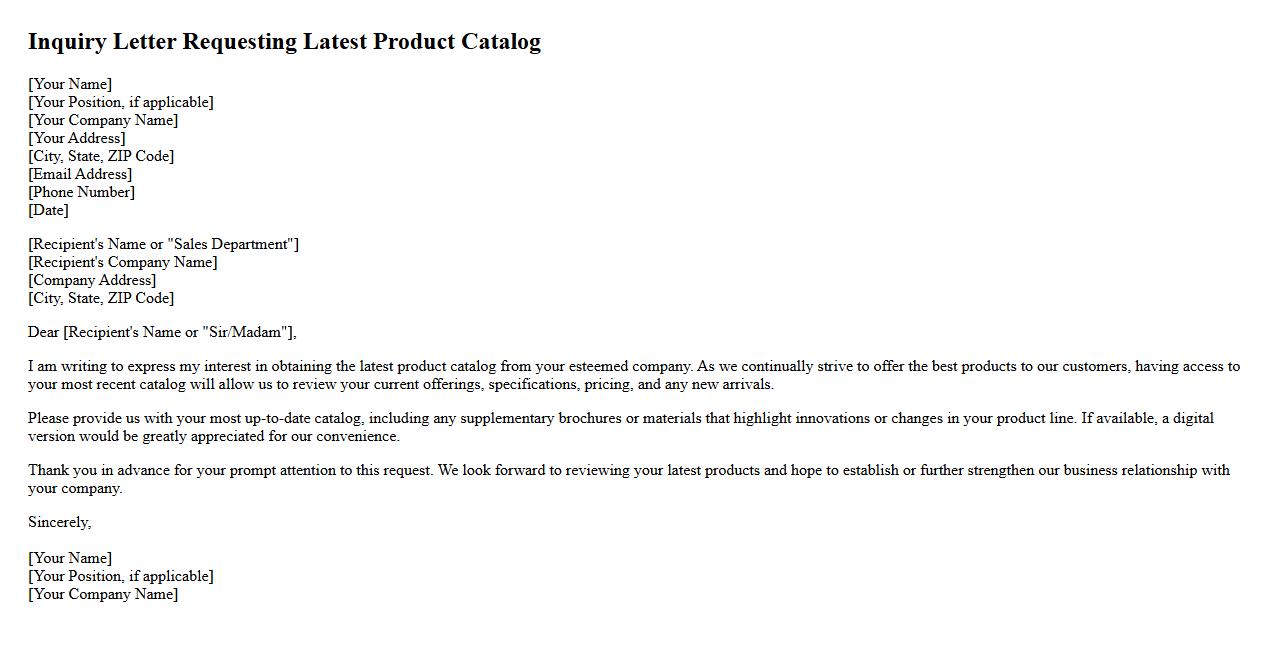The height and width of the screenshot is (650, 1278).
Task: Click the '[Date]' placeholder
Action: [x=48, y=210]
